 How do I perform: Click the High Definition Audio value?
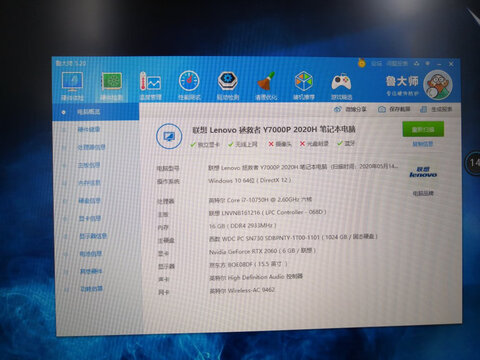pyautogui.click(x=256, y=277)
